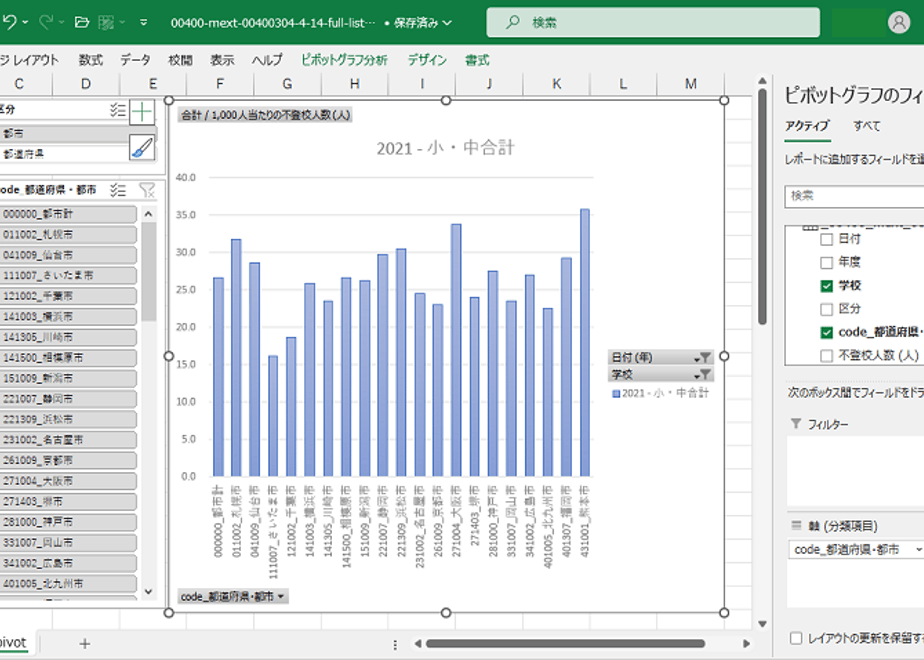
Task: Click the chart elements plus icon
Action: [142, 111]
